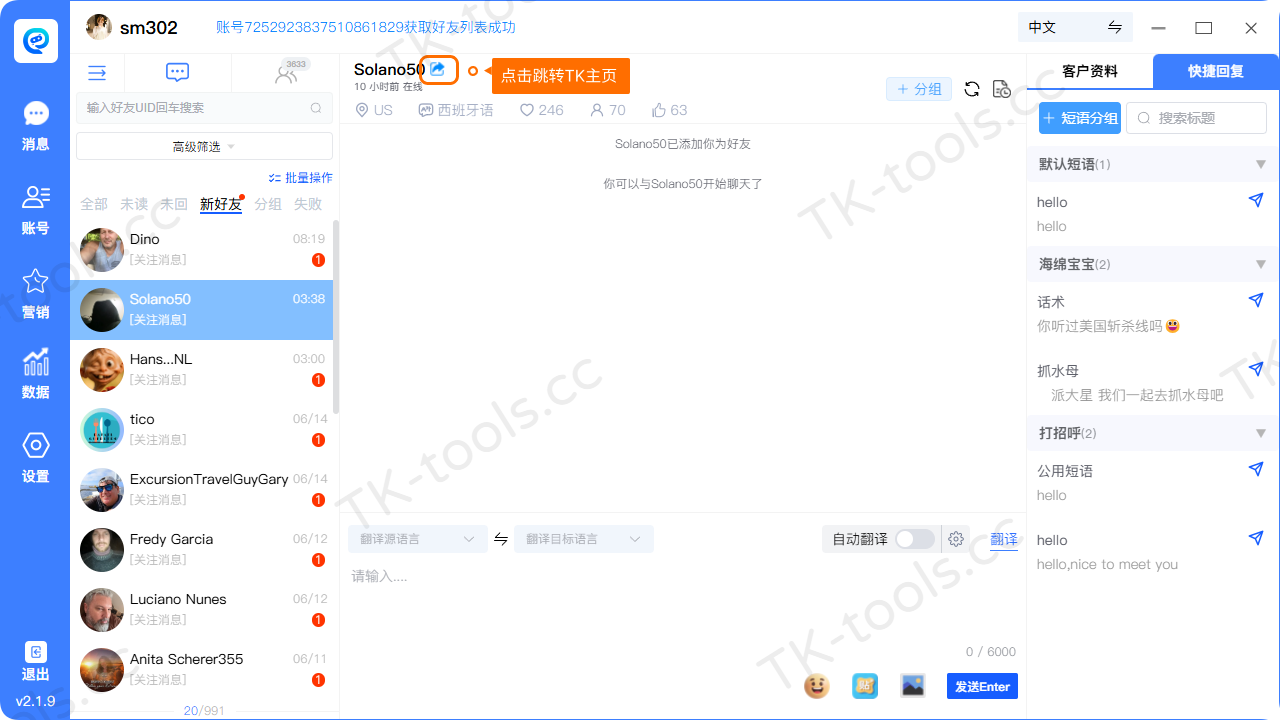Open the 设置 settings section
The height and width of the screenshot is (720, 1280).
(35, 458)
